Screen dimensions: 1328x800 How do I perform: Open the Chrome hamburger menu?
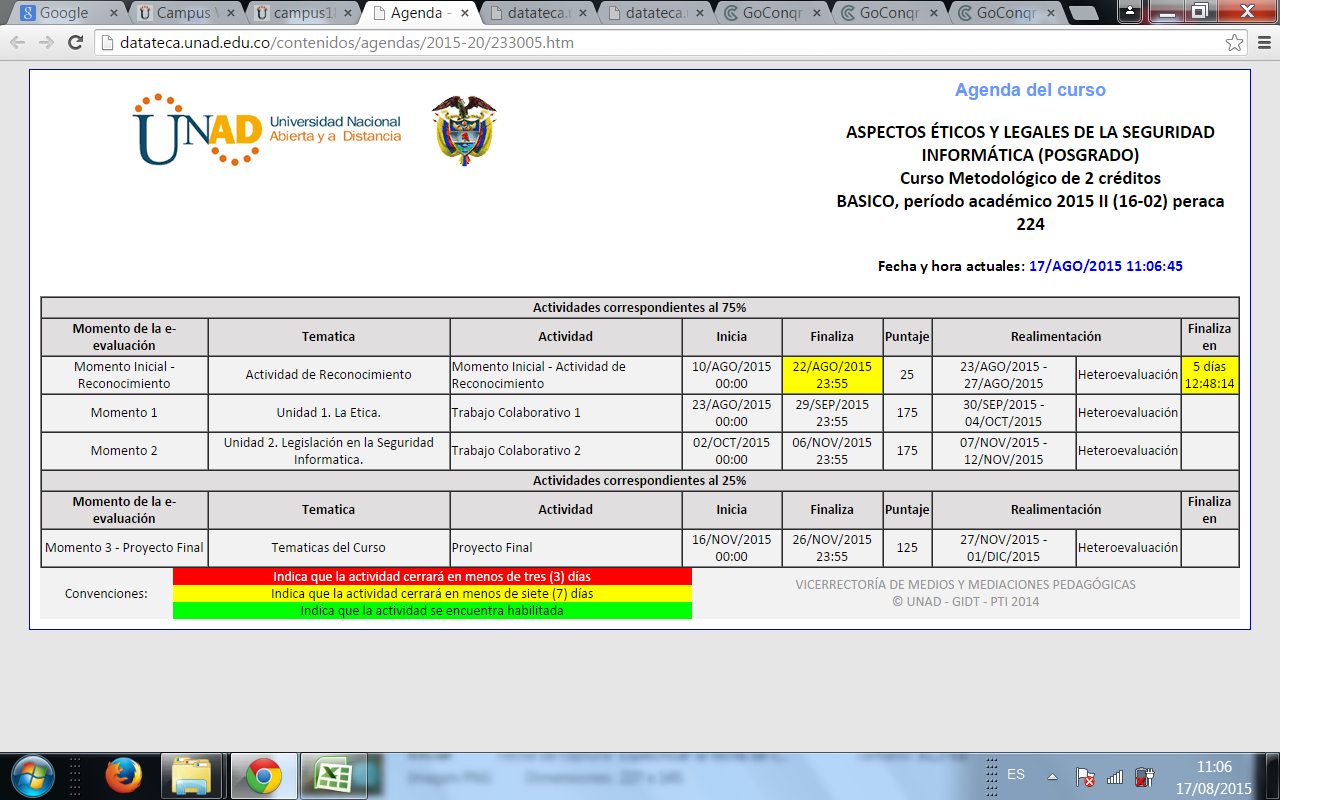click(x=1264, y=43)
